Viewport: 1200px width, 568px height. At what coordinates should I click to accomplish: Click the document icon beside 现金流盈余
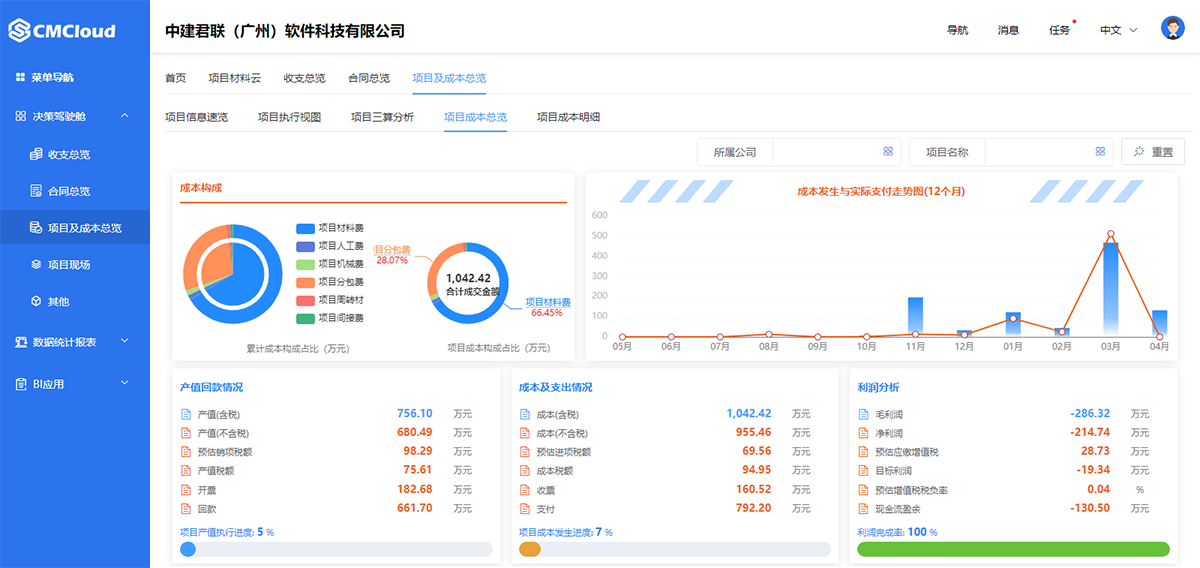863,508
